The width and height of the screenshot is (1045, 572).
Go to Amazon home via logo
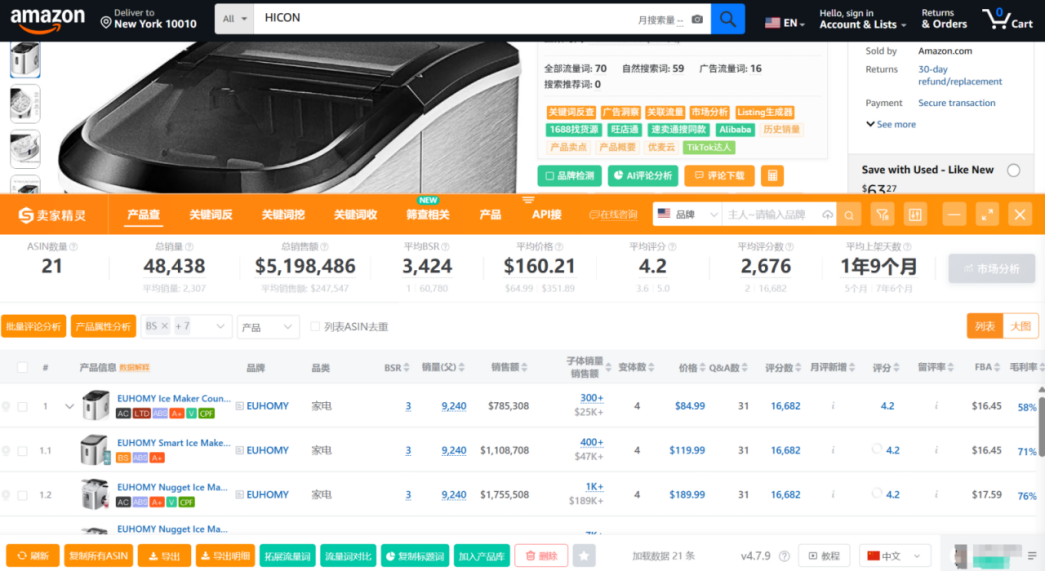pyautogui.click(x=47, y=19)
